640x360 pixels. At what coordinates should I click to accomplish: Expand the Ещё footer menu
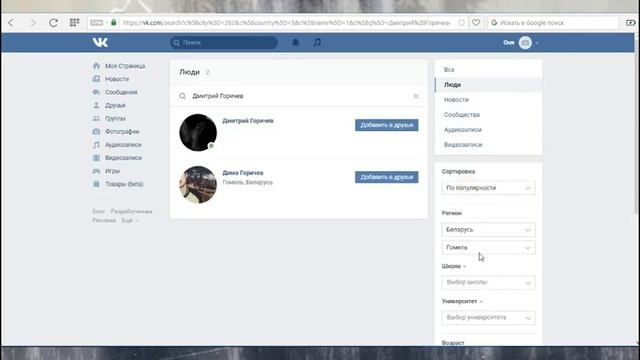pyautogui.click(x=130, y=220)
